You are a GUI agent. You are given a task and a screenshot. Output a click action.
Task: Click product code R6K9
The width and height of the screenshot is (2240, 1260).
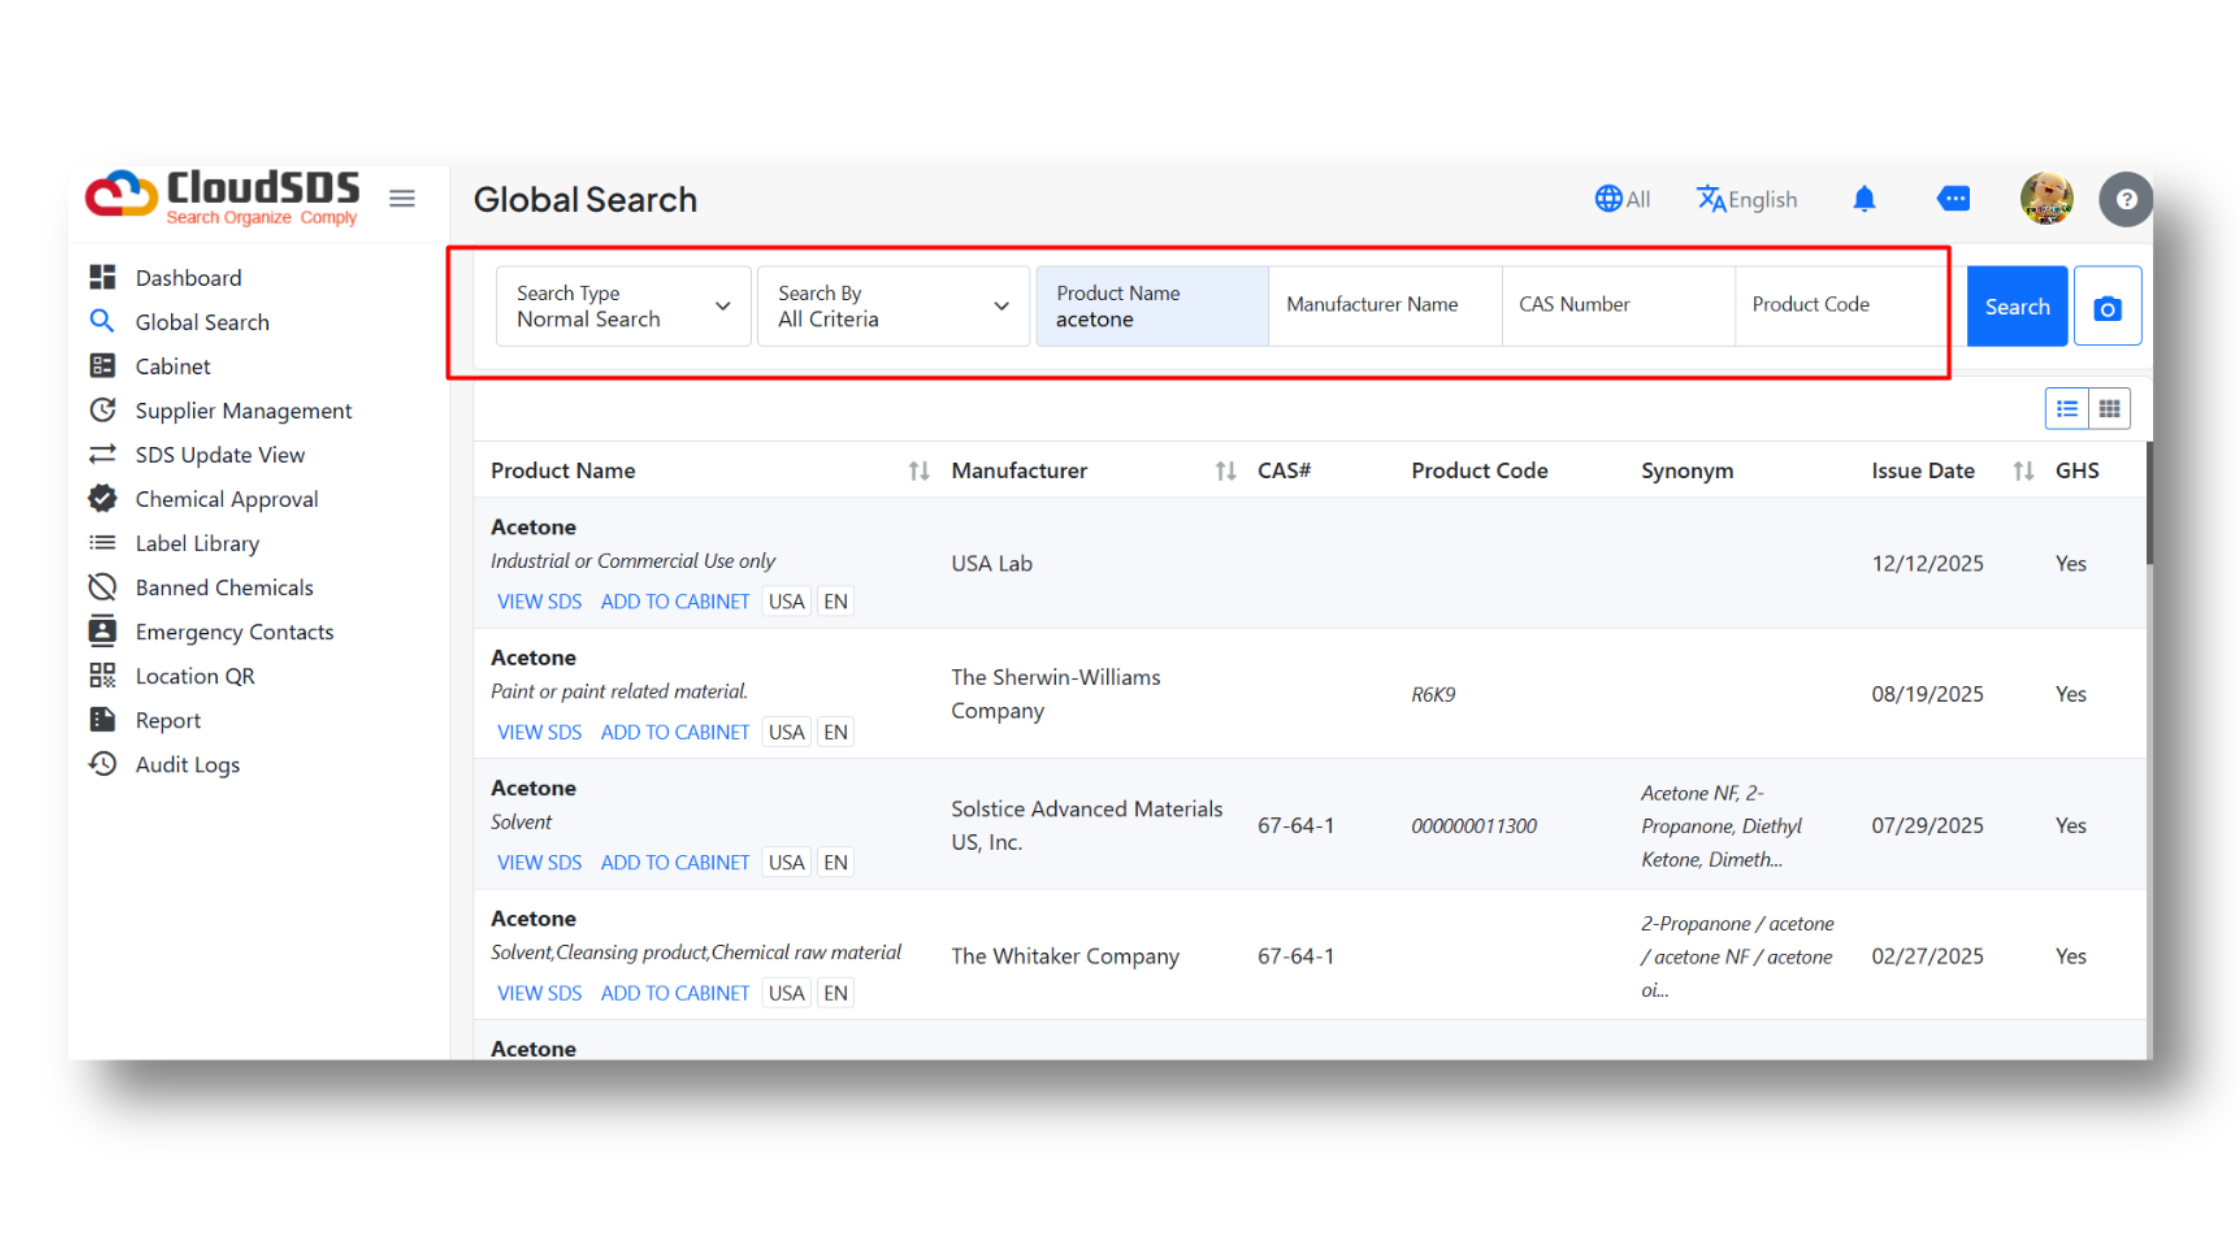coord(1433,694)
